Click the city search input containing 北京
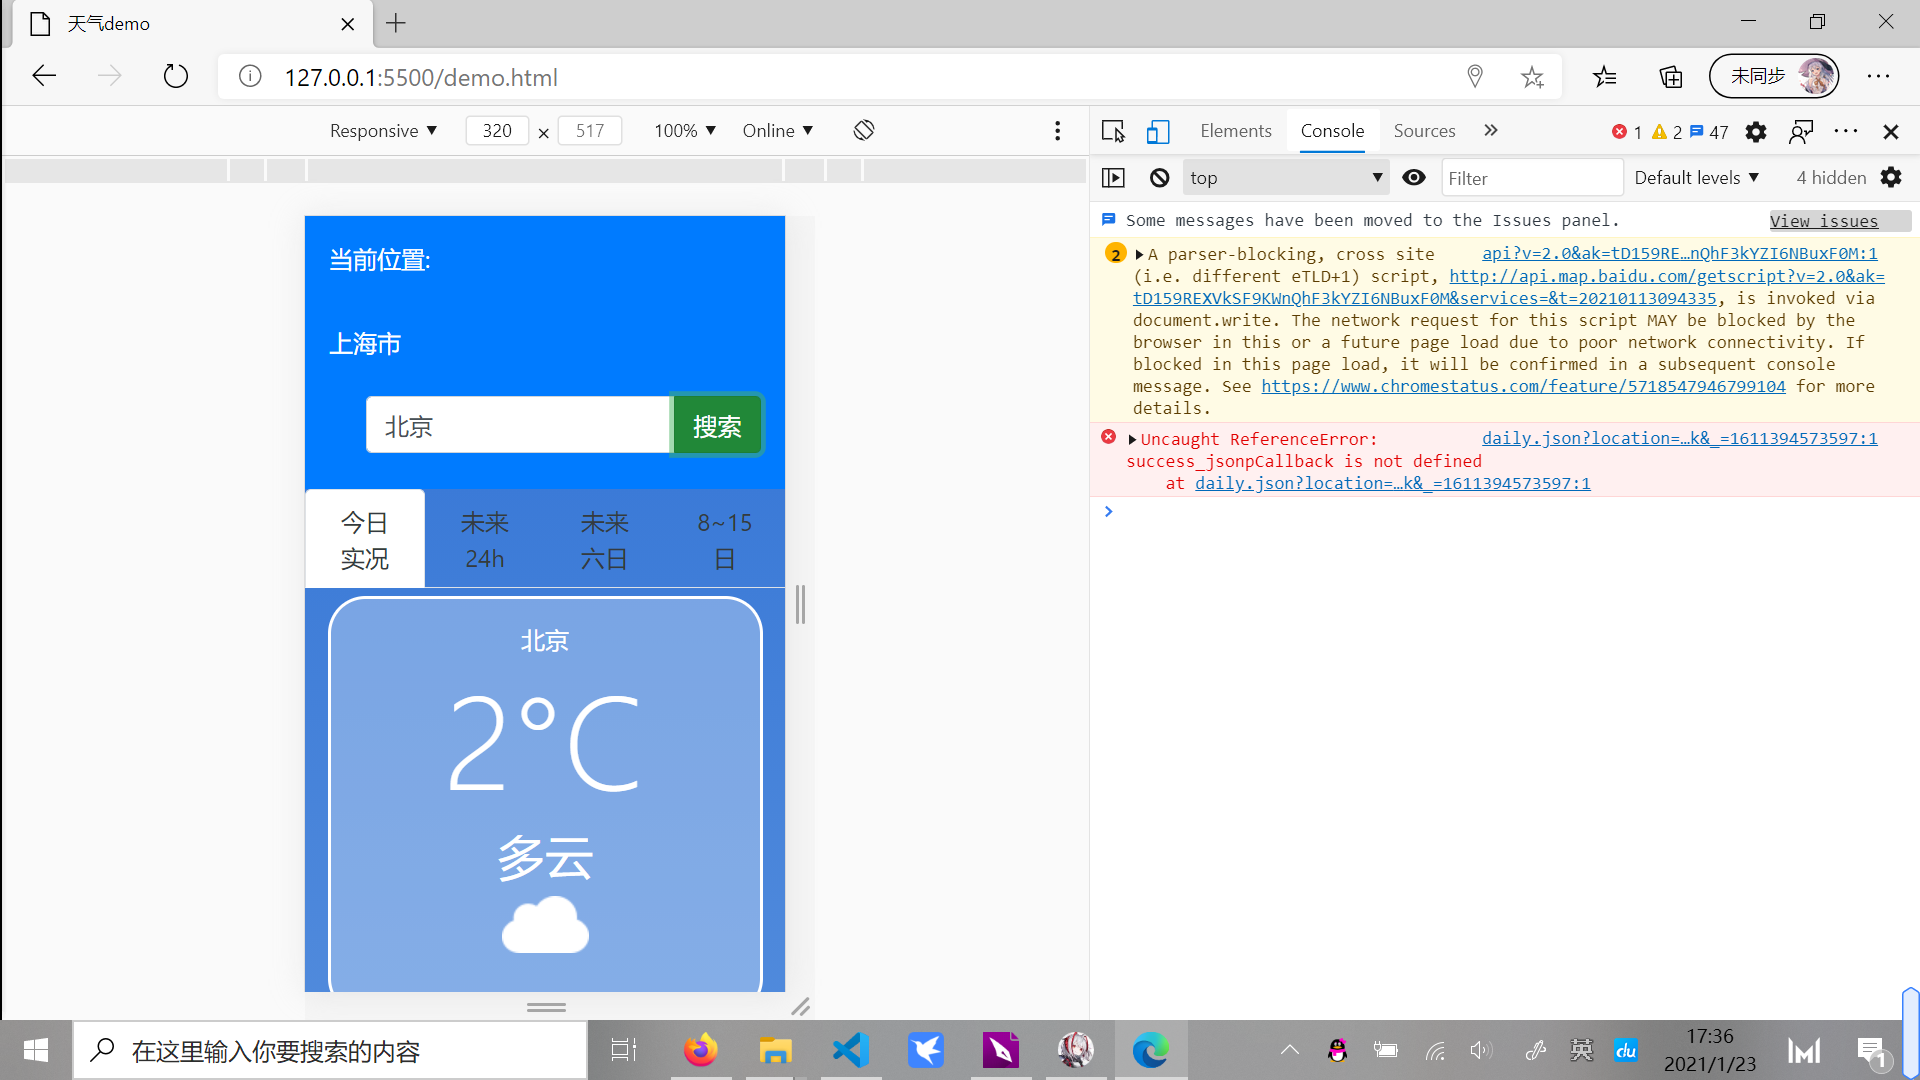The height and width of the screenshot is (1080, 1920). (518, 426)
